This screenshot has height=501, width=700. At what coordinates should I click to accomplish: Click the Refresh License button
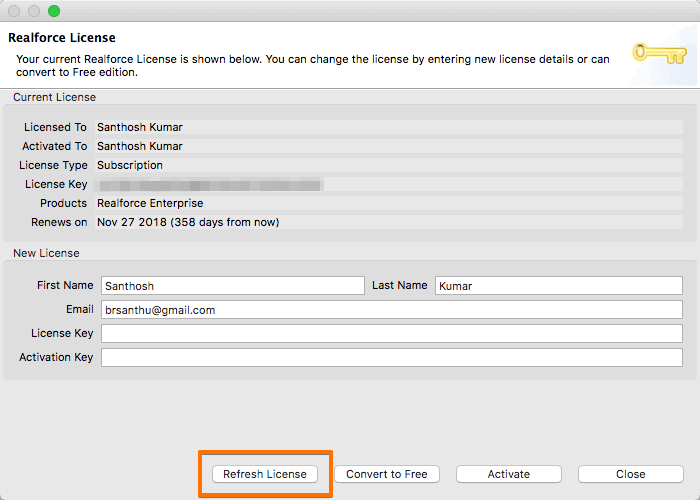(265, 474)
